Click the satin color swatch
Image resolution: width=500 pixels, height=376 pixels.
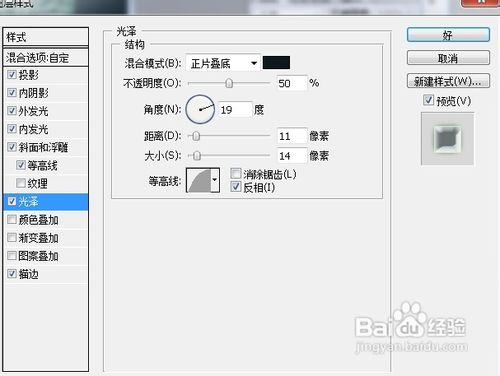tap(276, 63)
